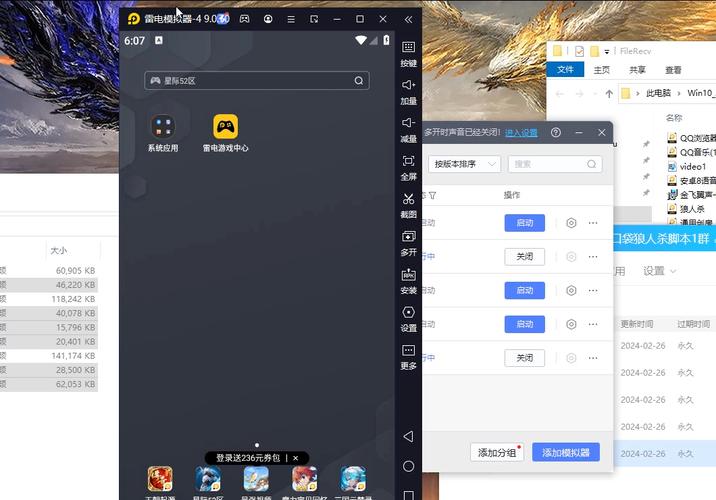Click filter funnel icon in list header
Viewport: 716px width, 500px height.
click(x=432, y=195)
